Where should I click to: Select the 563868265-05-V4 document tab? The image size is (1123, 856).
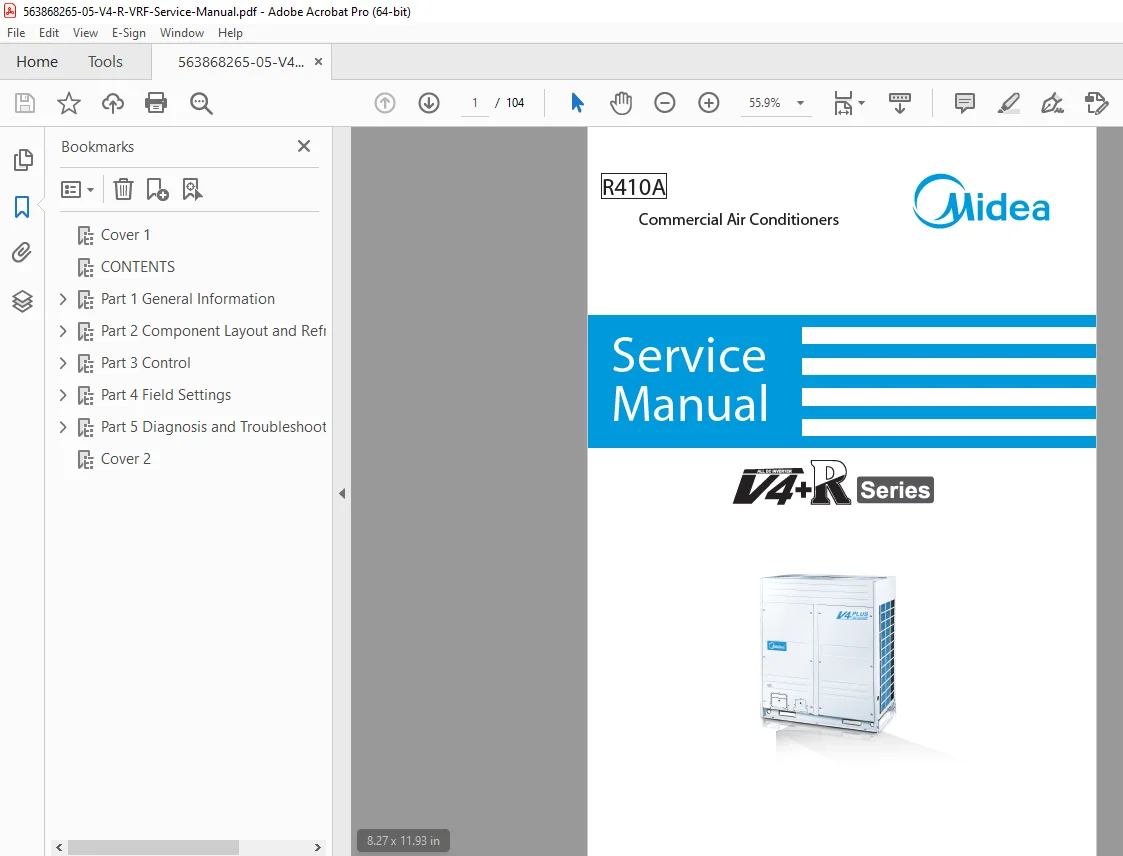point(241,62)
